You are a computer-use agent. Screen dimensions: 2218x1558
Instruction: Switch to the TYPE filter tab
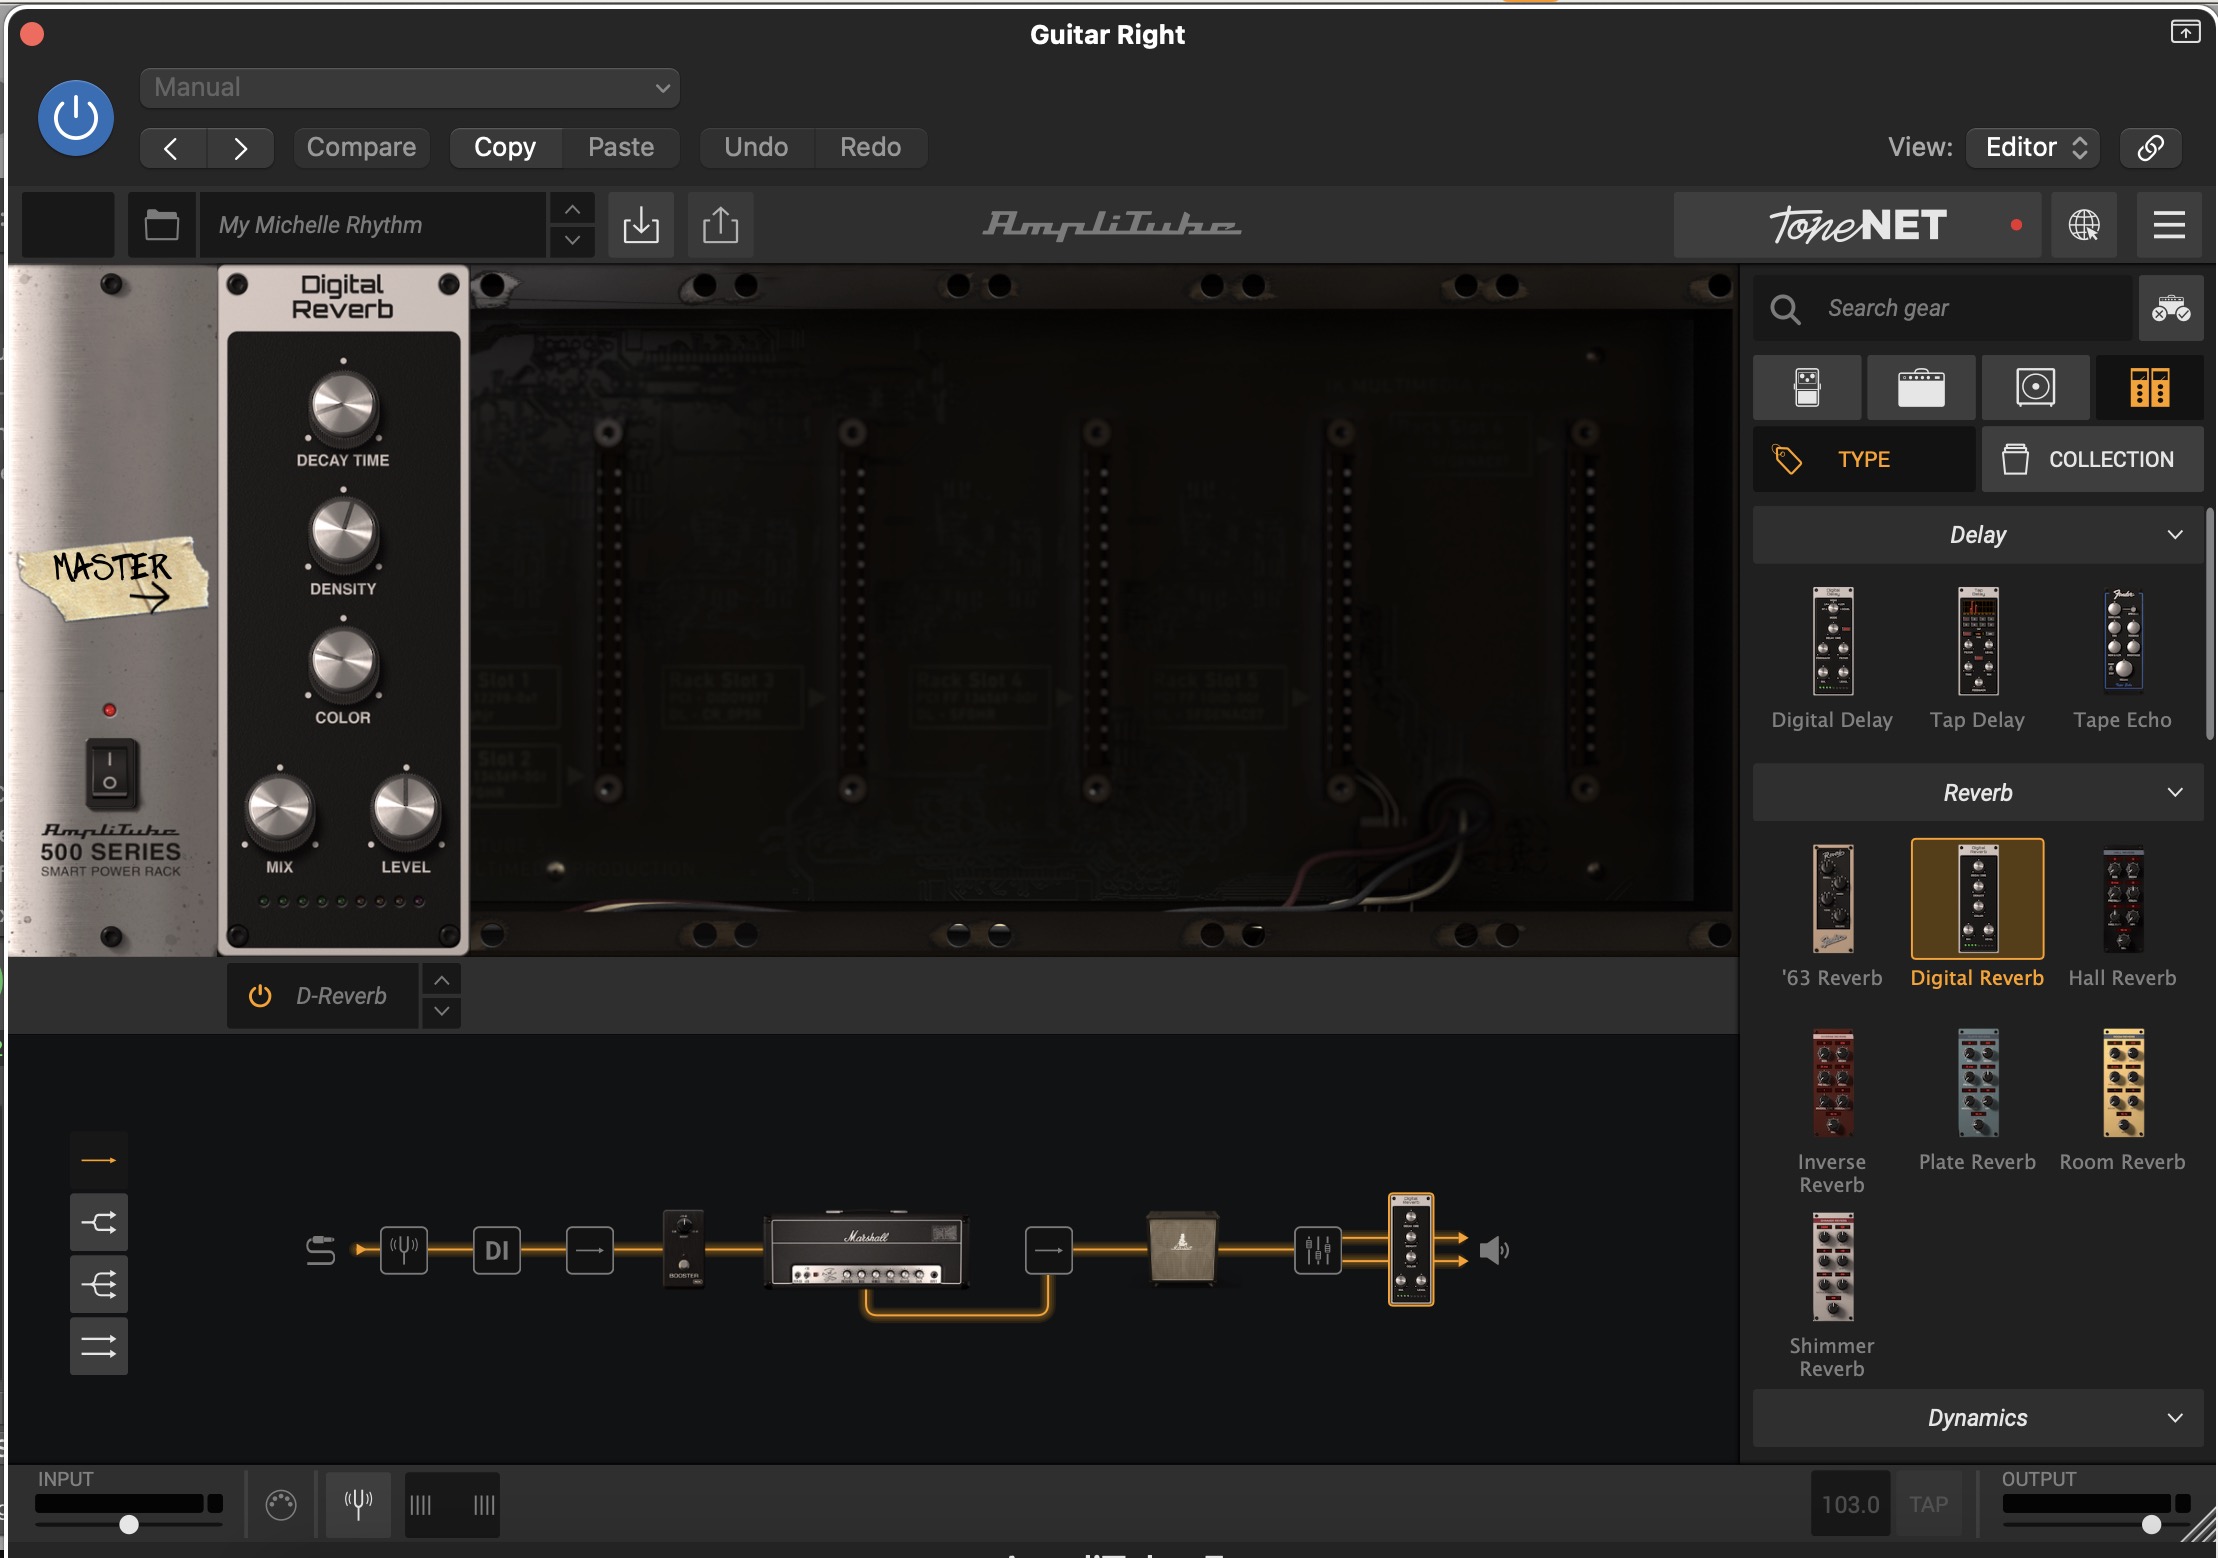[1864, 459]
